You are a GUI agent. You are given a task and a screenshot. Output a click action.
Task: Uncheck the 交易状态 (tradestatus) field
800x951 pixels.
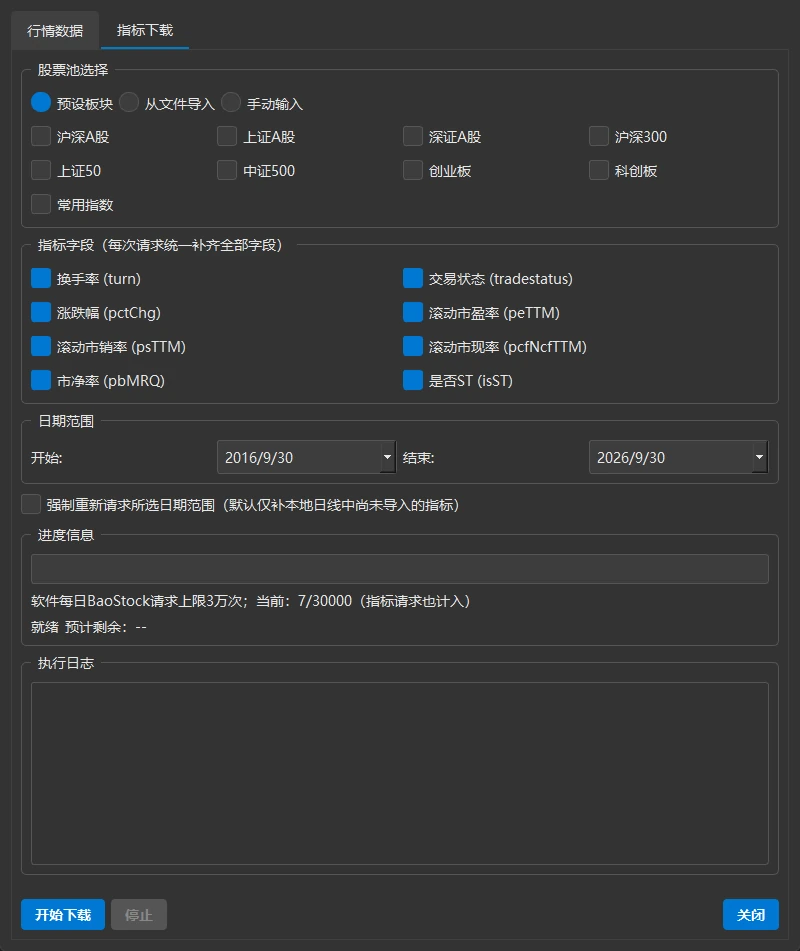pyautogui.click(x=413, y=278)
